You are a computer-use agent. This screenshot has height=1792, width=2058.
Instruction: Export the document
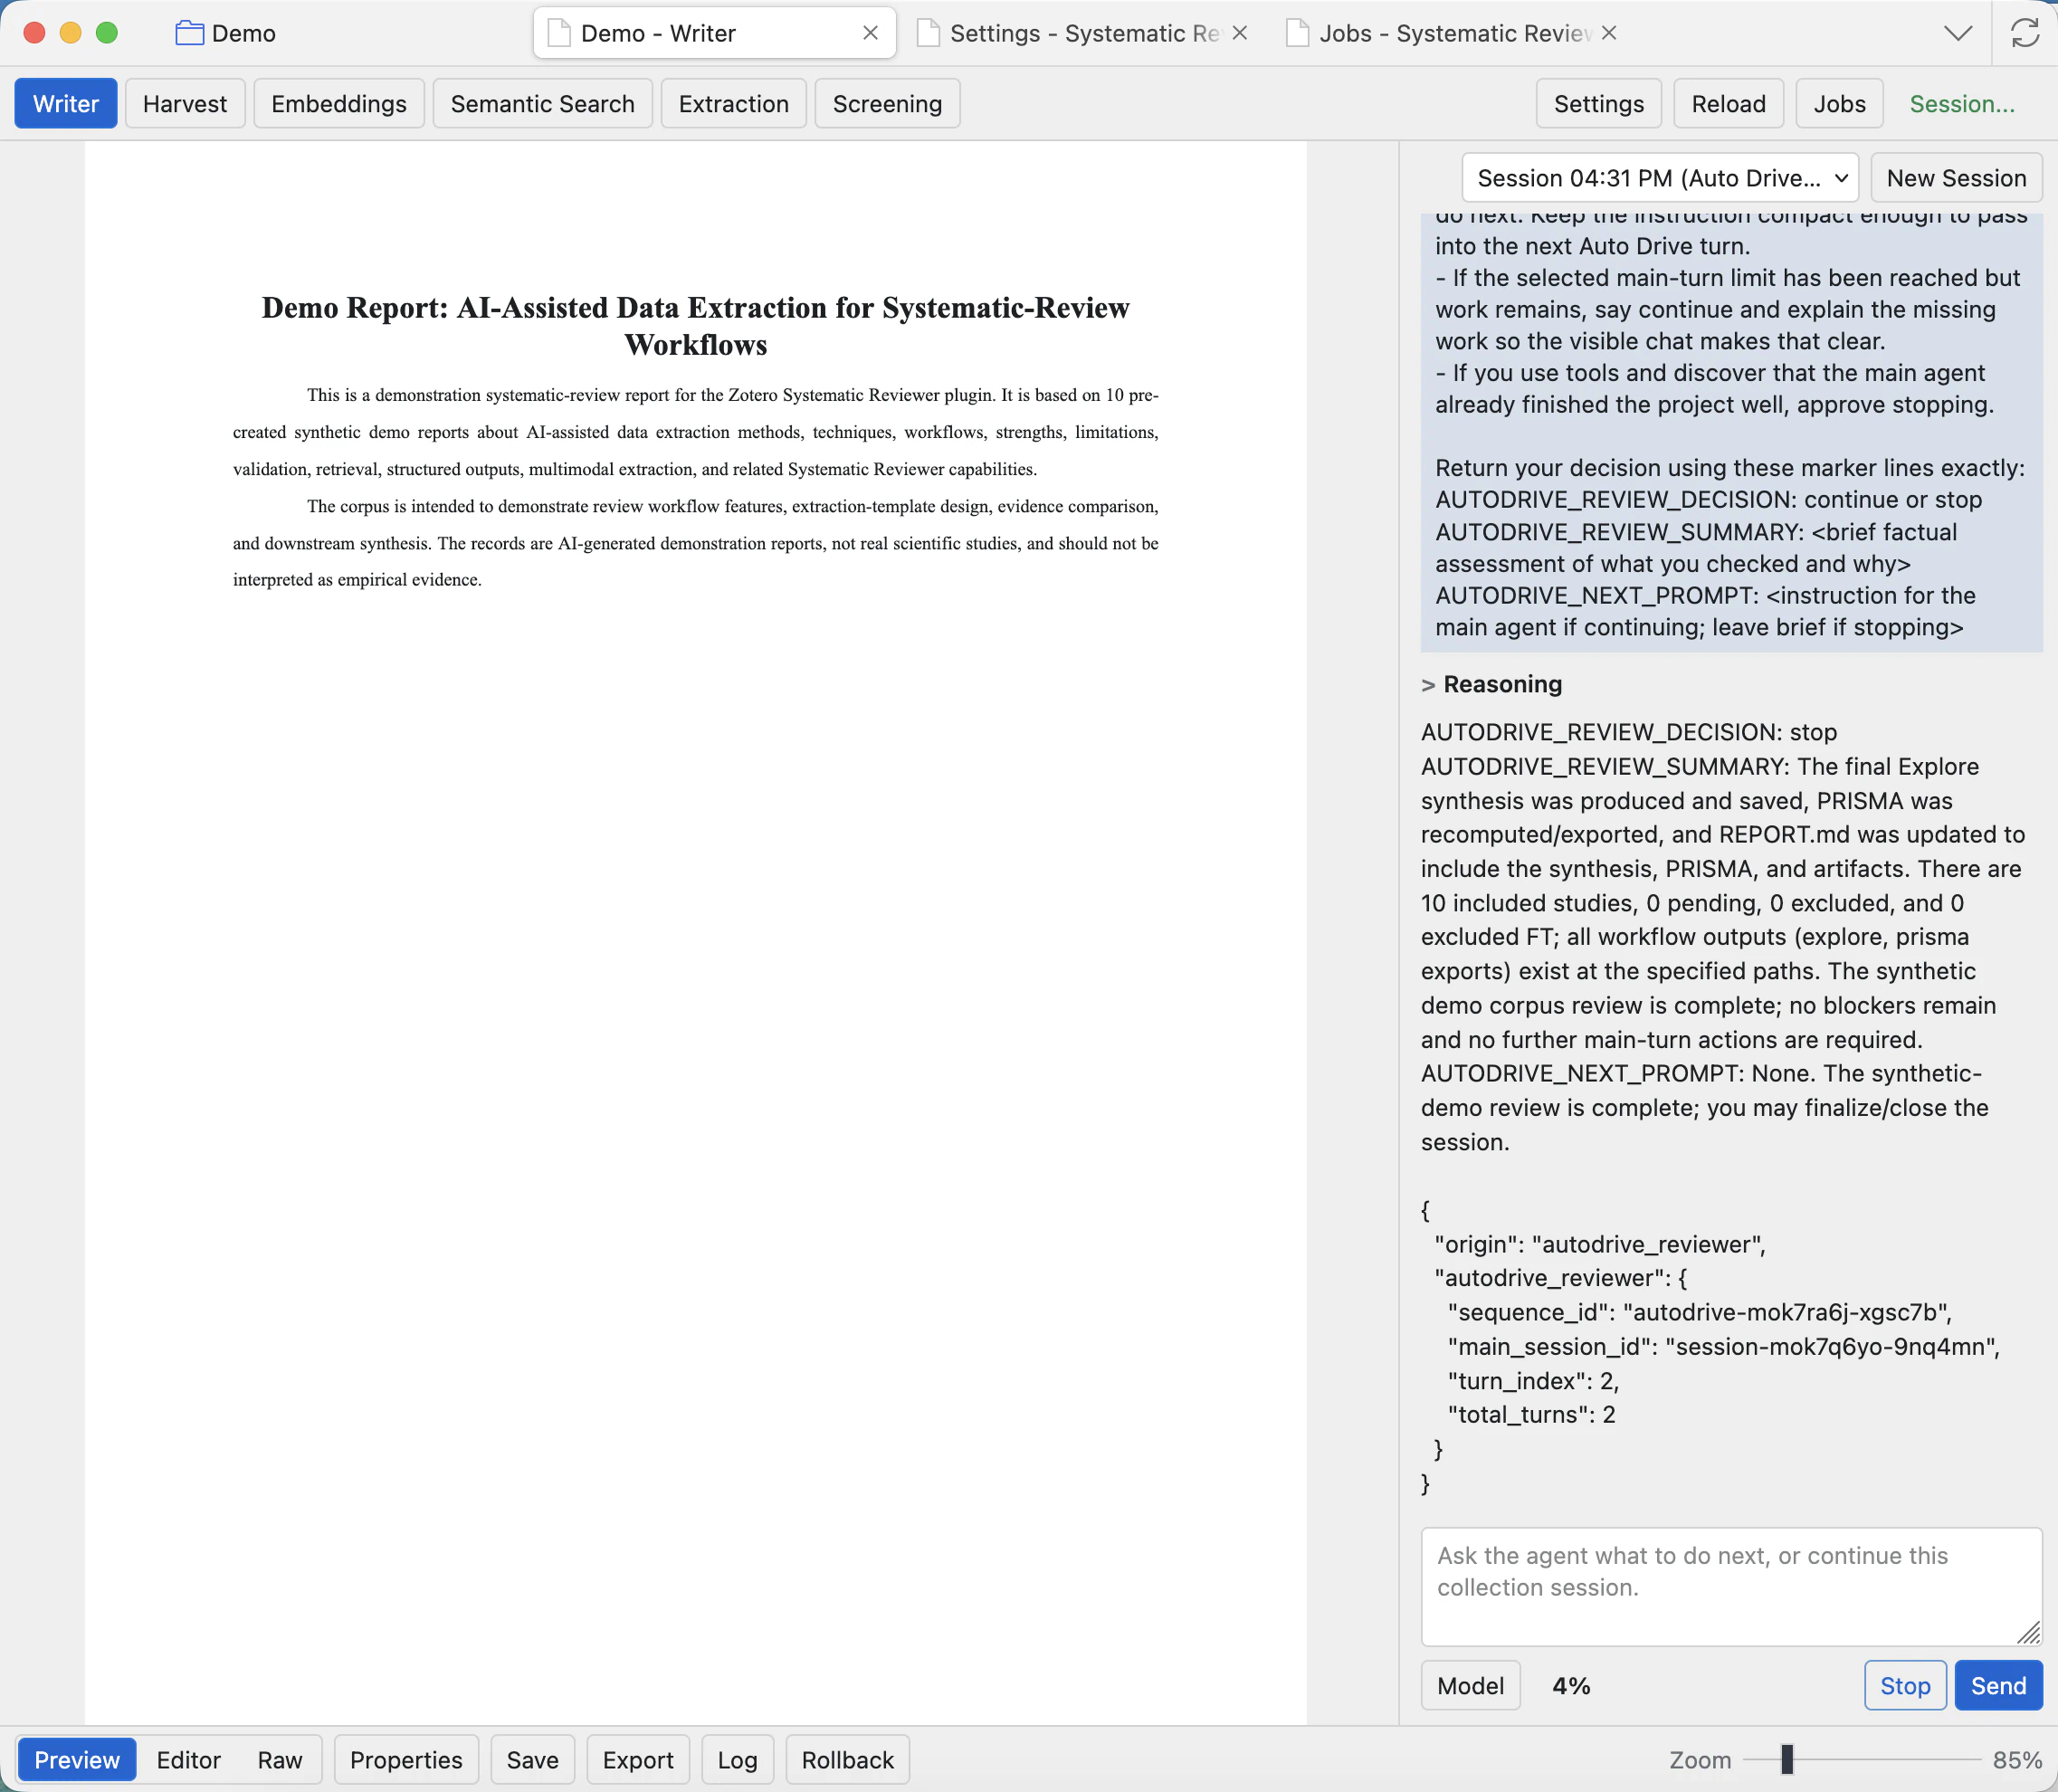(x=638, y=1759)
